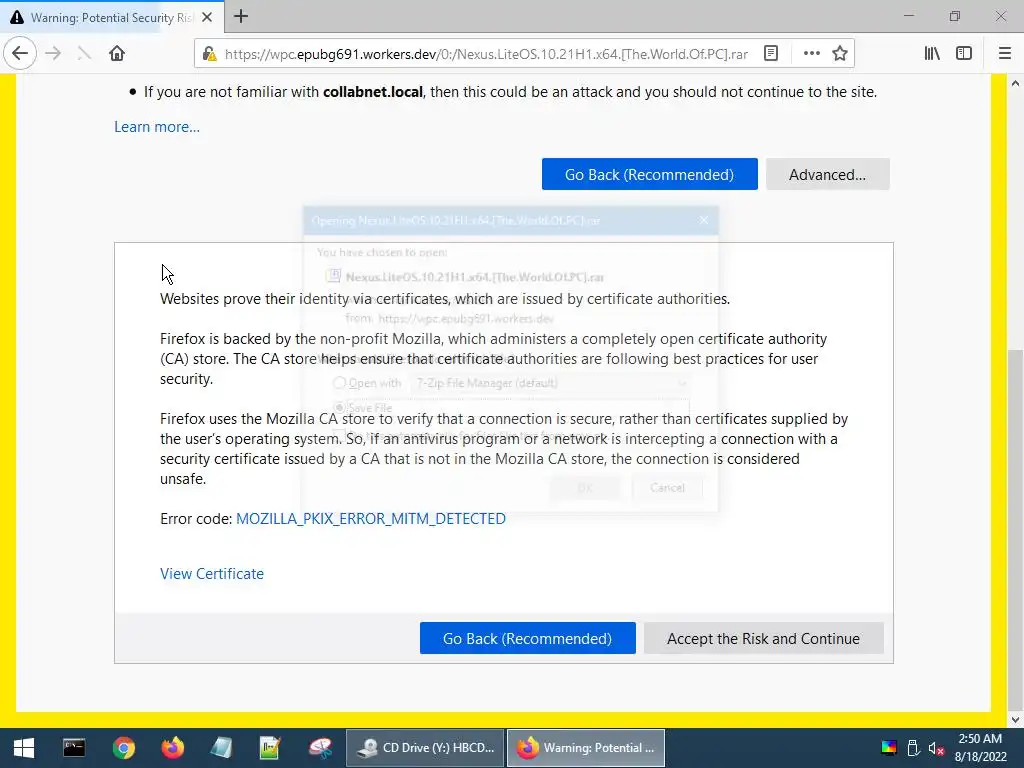Open the Firefox home page icon

click(117, 53)
